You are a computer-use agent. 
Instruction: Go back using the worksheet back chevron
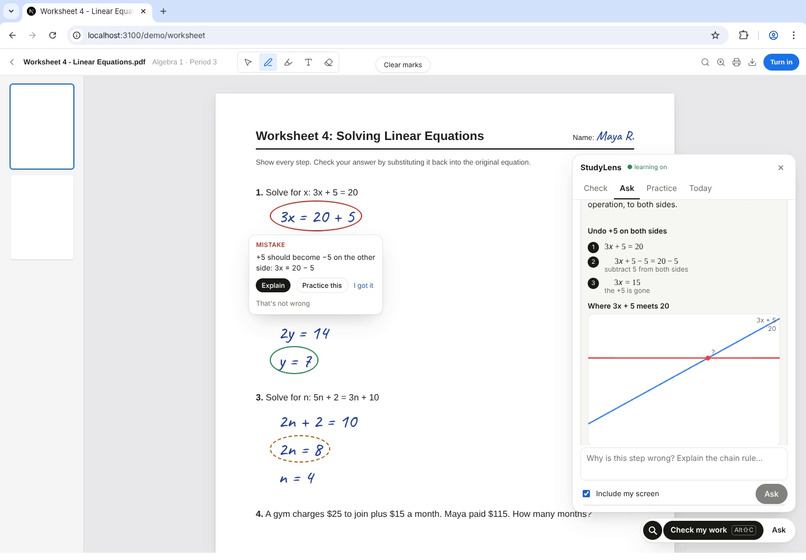pyautogui.click(x=12, y=62)
